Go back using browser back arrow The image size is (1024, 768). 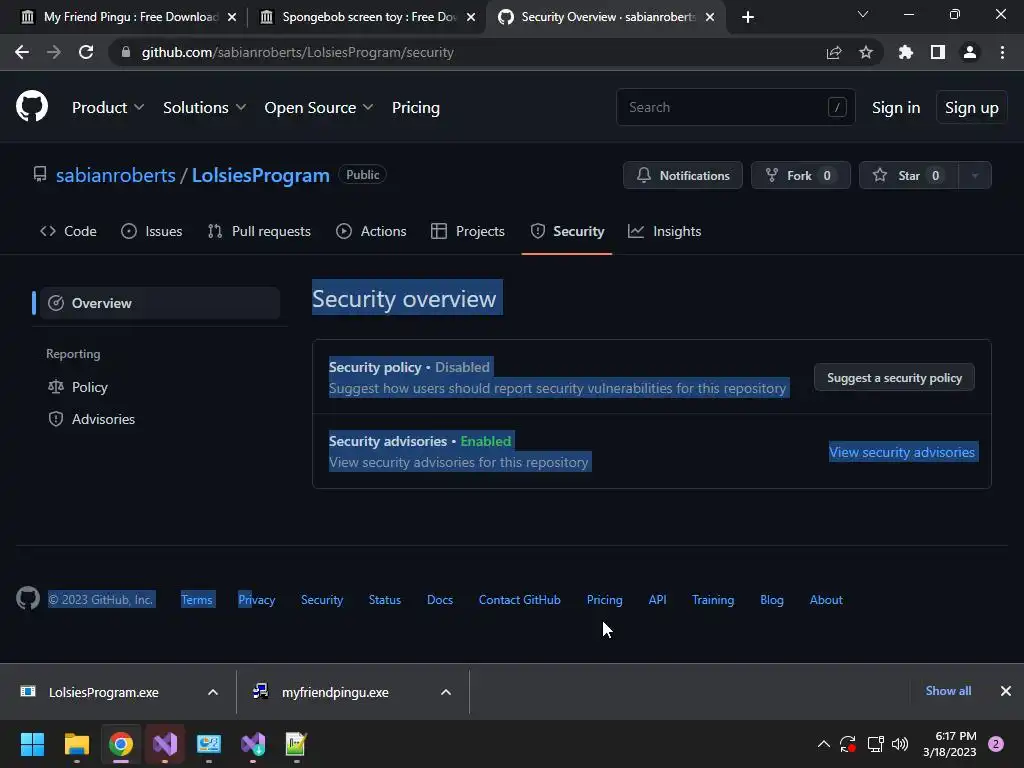pyautogui.click(x=22, y=52)
